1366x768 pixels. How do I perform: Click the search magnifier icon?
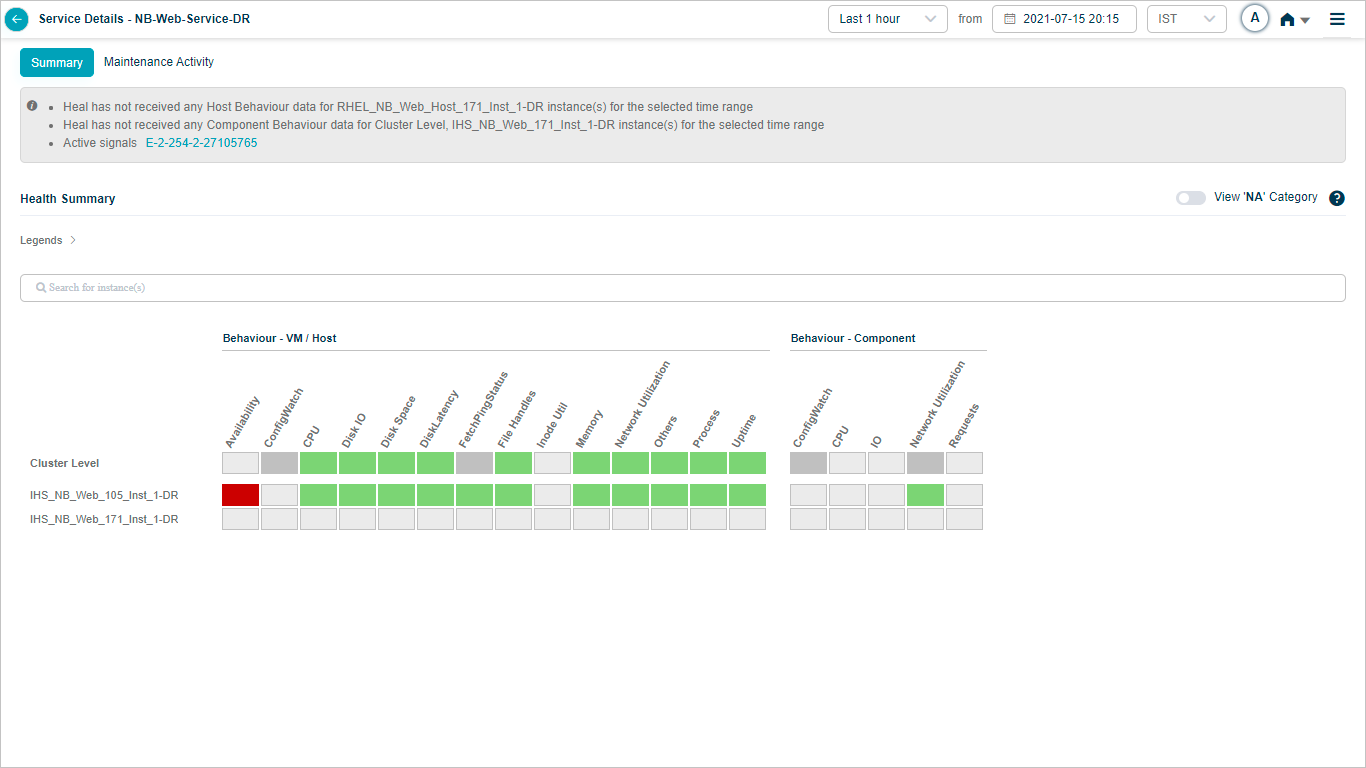pyautogui.click(x=40, y=288)
